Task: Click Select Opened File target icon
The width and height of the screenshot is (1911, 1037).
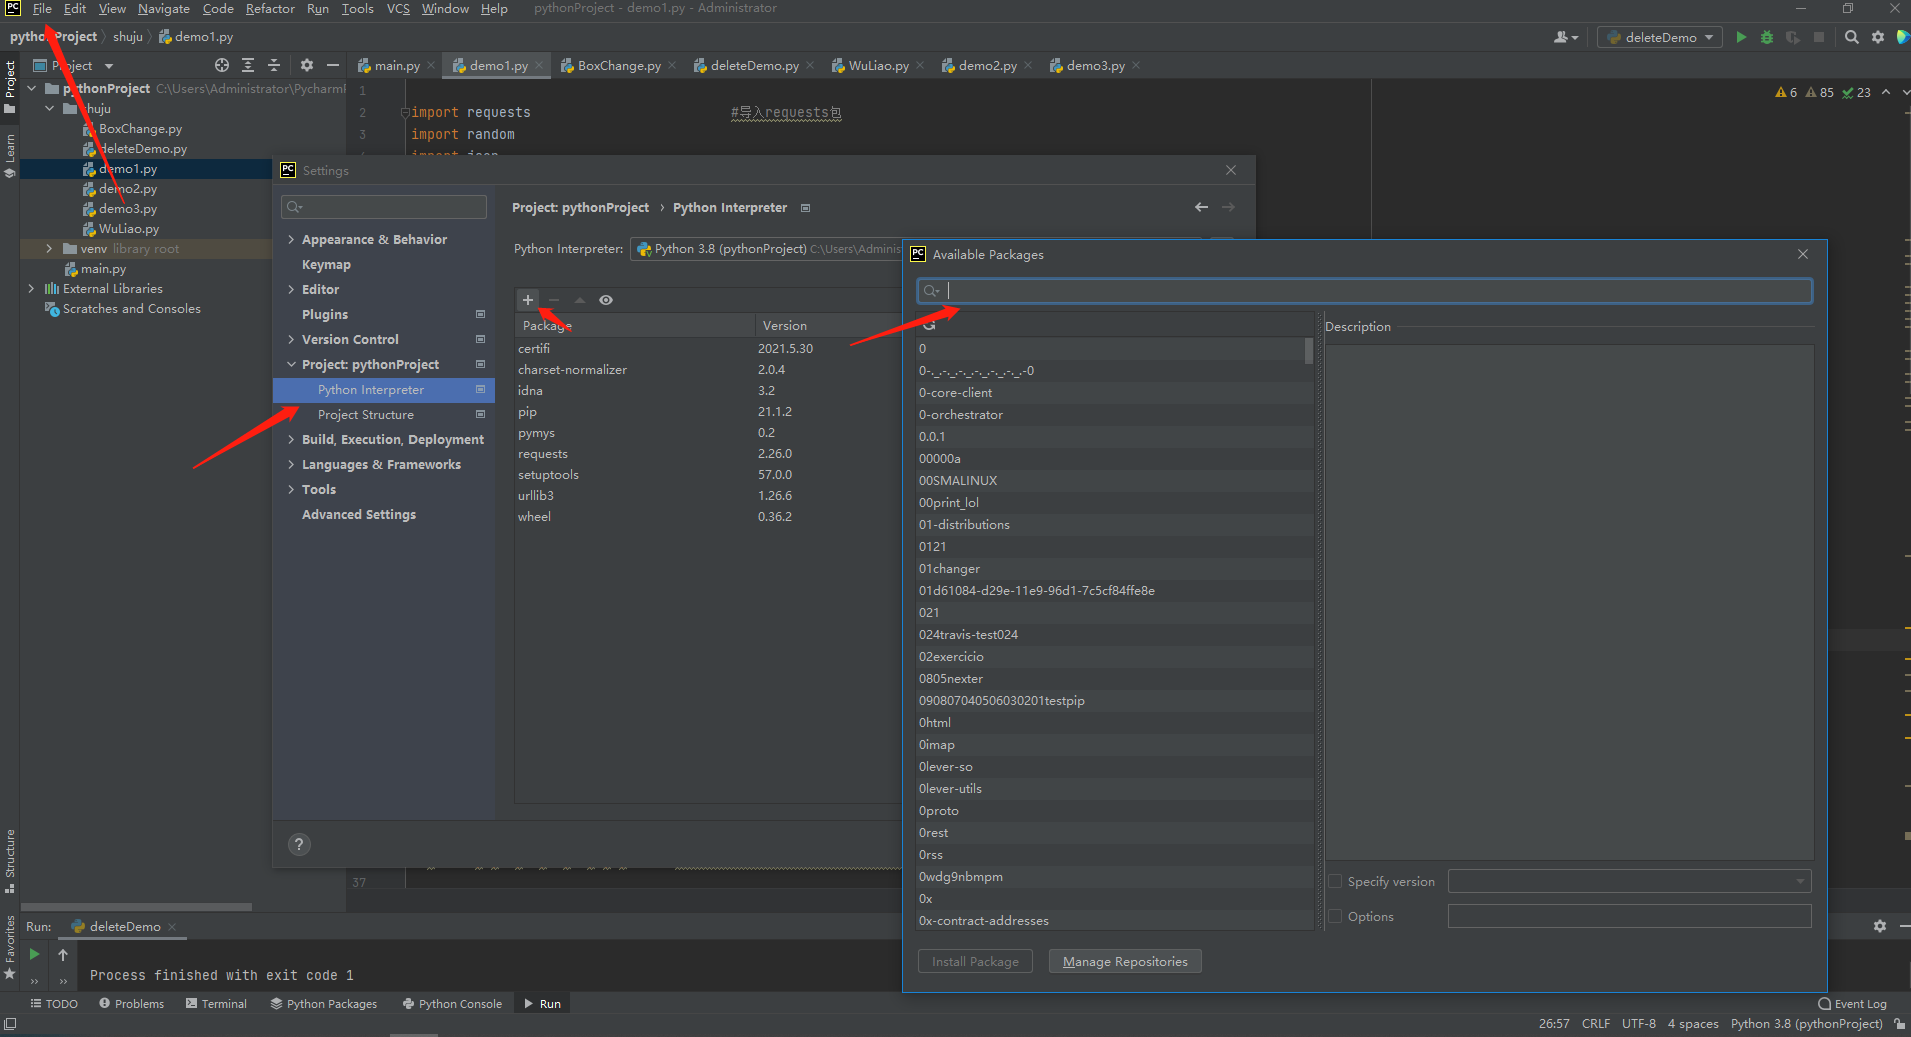Action: (222, 65)
